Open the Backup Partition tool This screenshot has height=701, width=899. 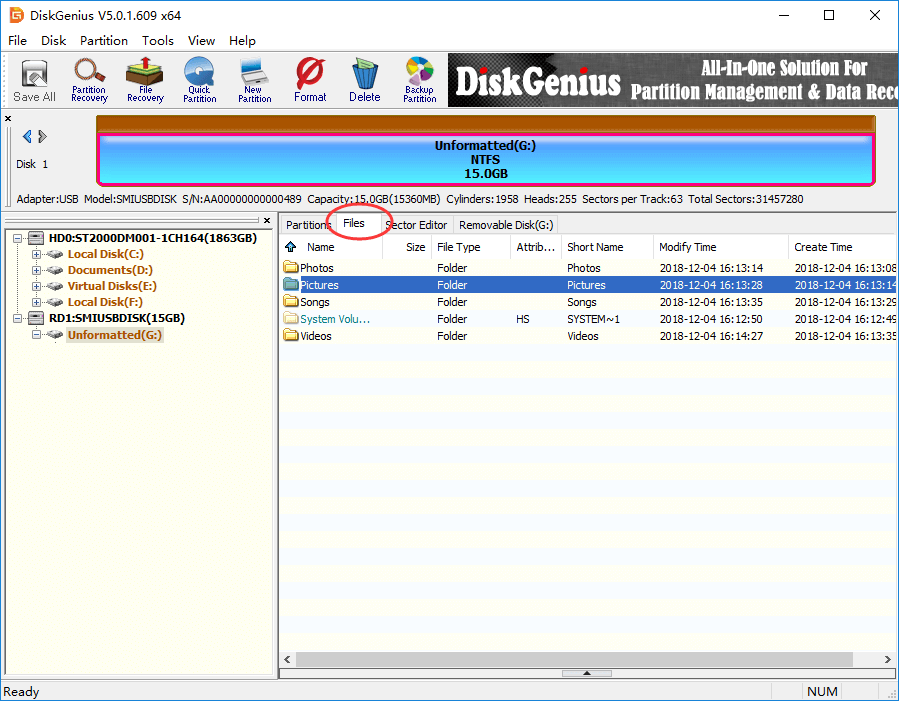pos(420,81)
